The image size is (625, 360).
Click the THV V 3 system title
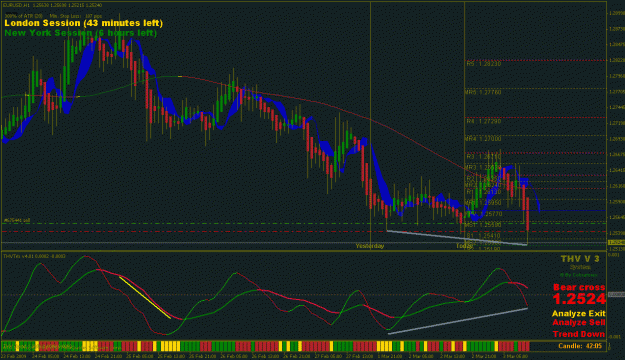(580, 259)
